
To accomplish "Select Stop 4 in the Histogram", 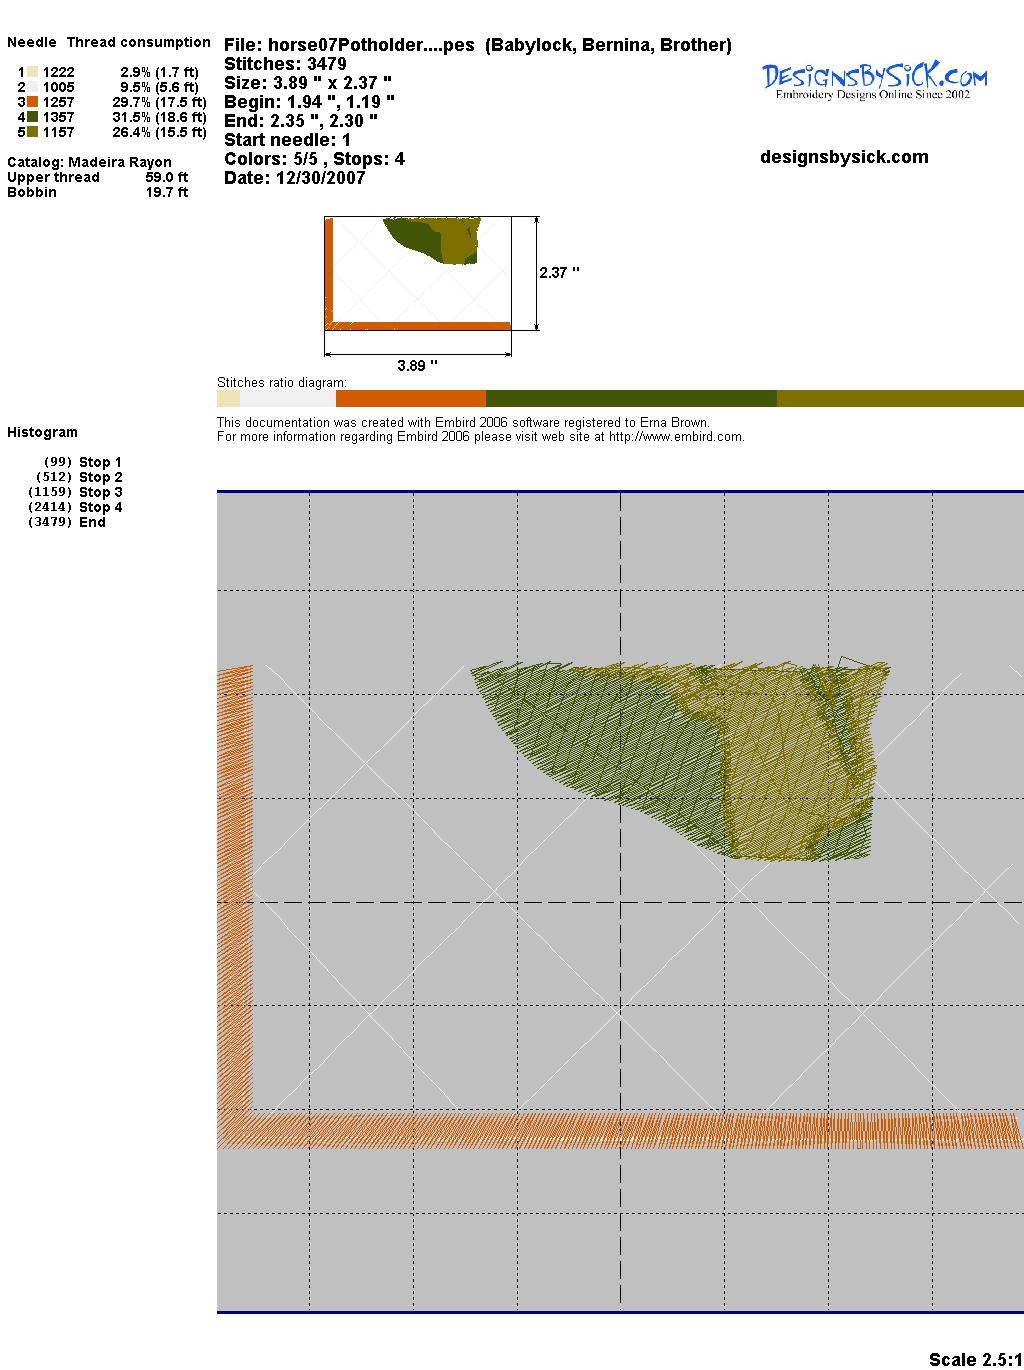I will (x=100, y=507).
